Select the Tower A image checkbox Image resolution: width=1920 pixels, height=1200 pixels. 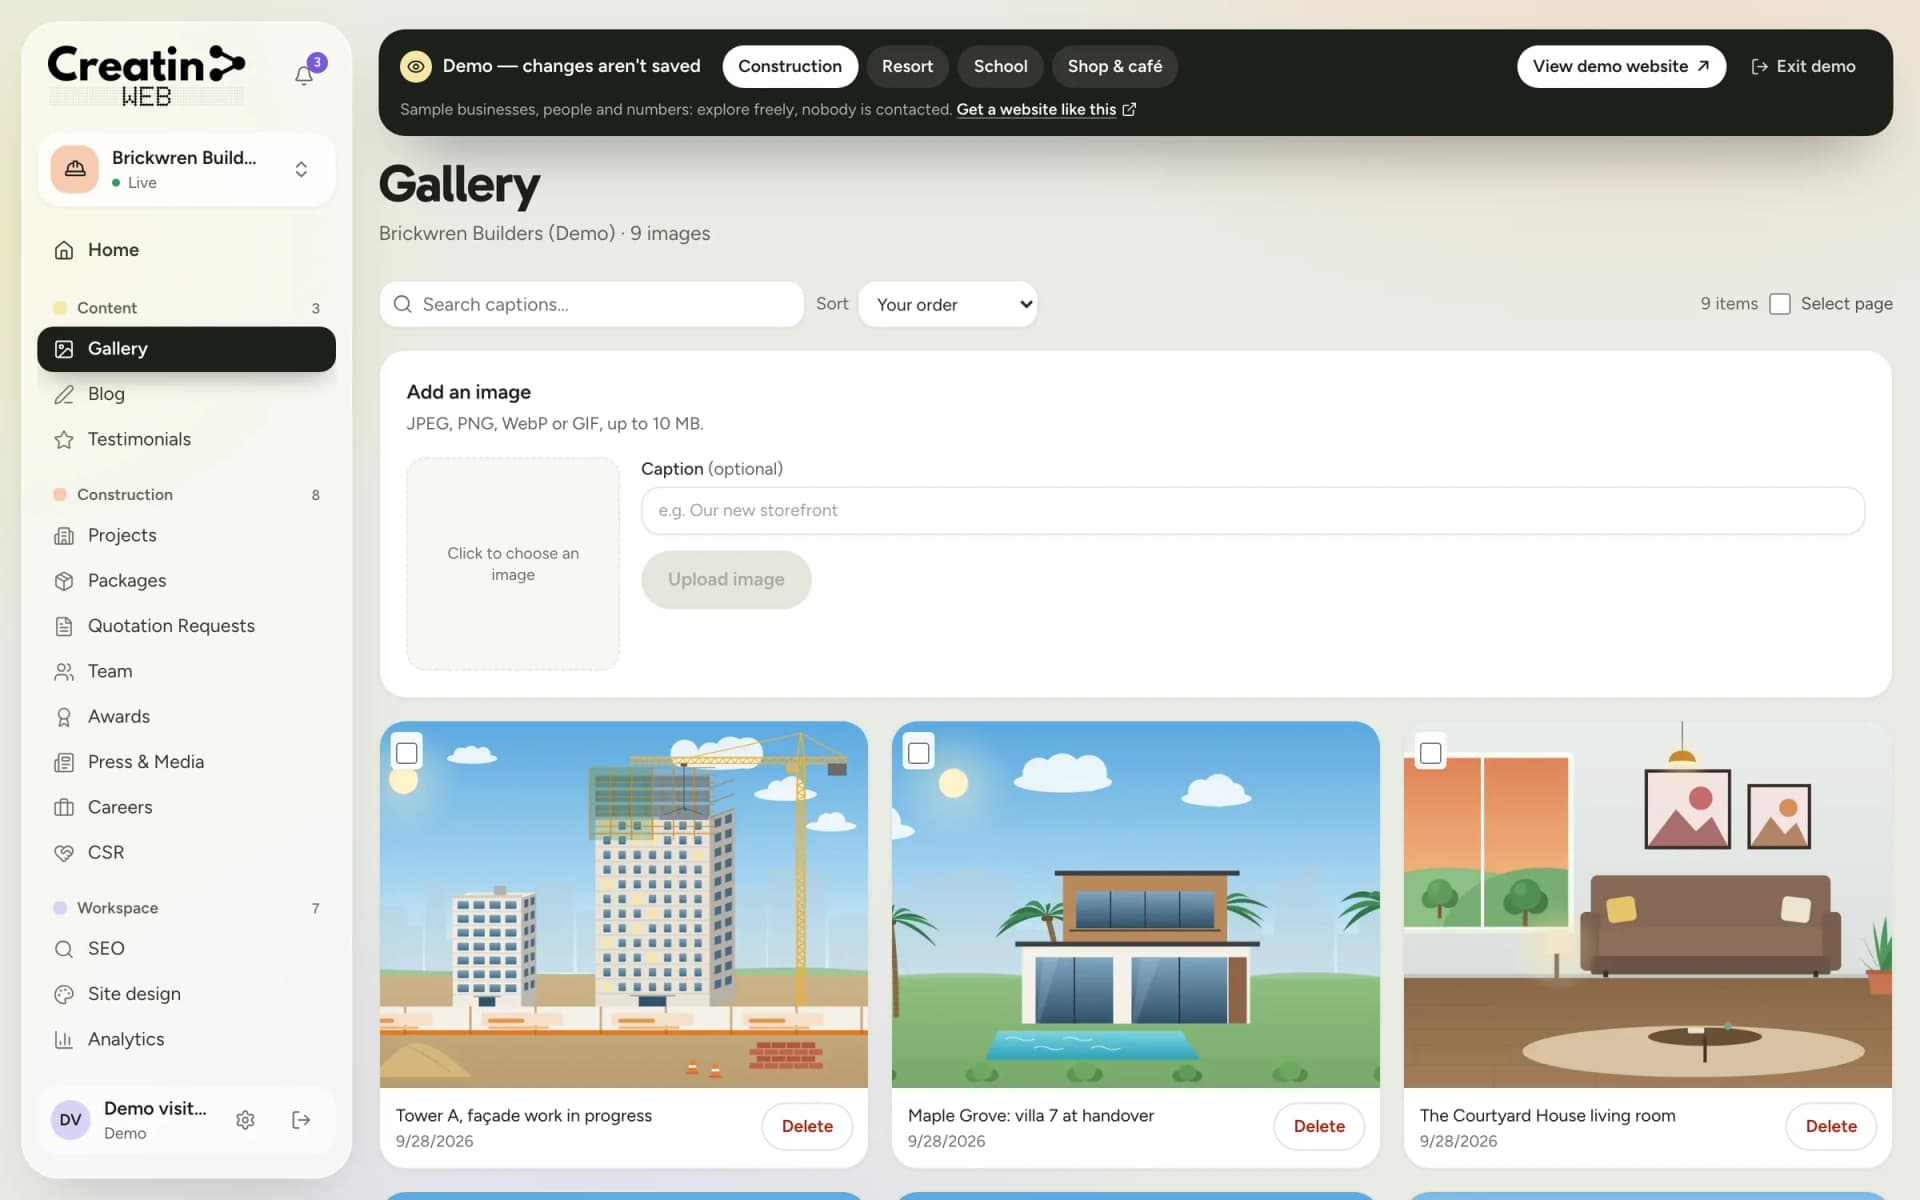[407, 753]
